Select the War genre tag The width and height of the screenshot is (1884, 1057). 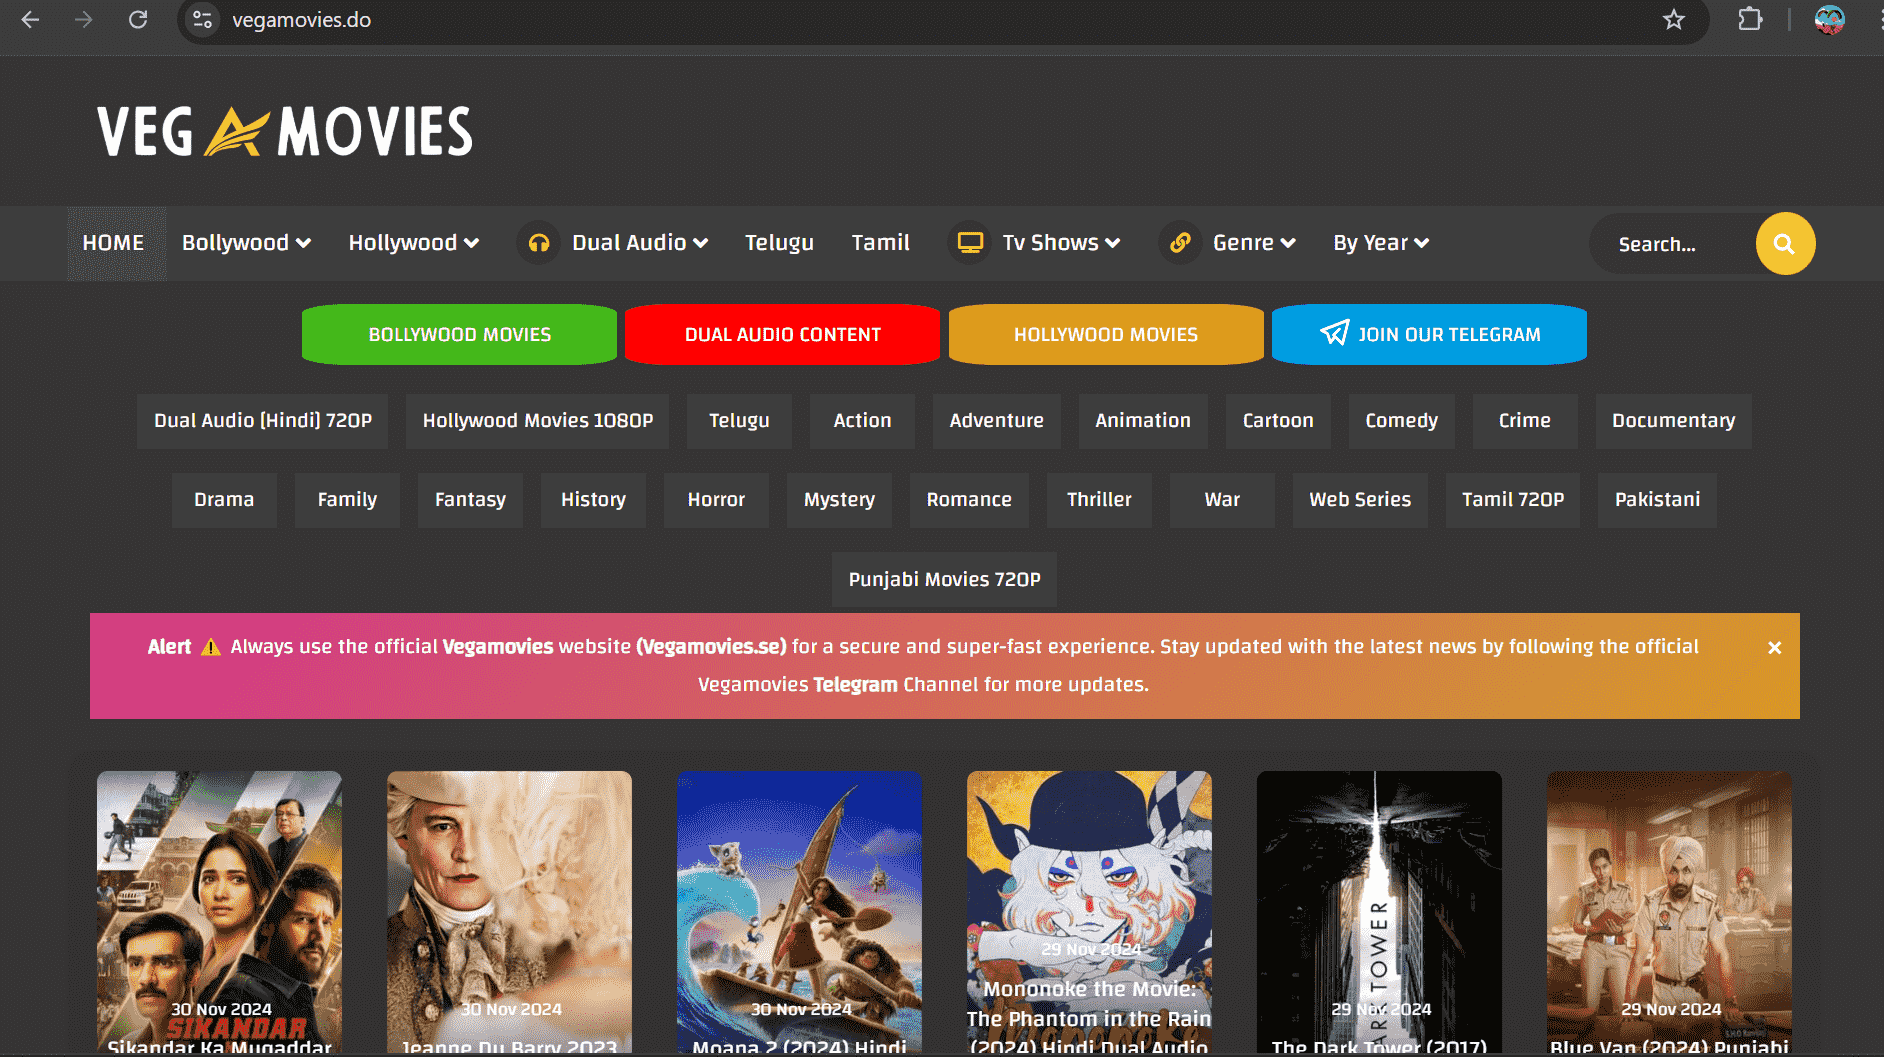click(1222, 500)
